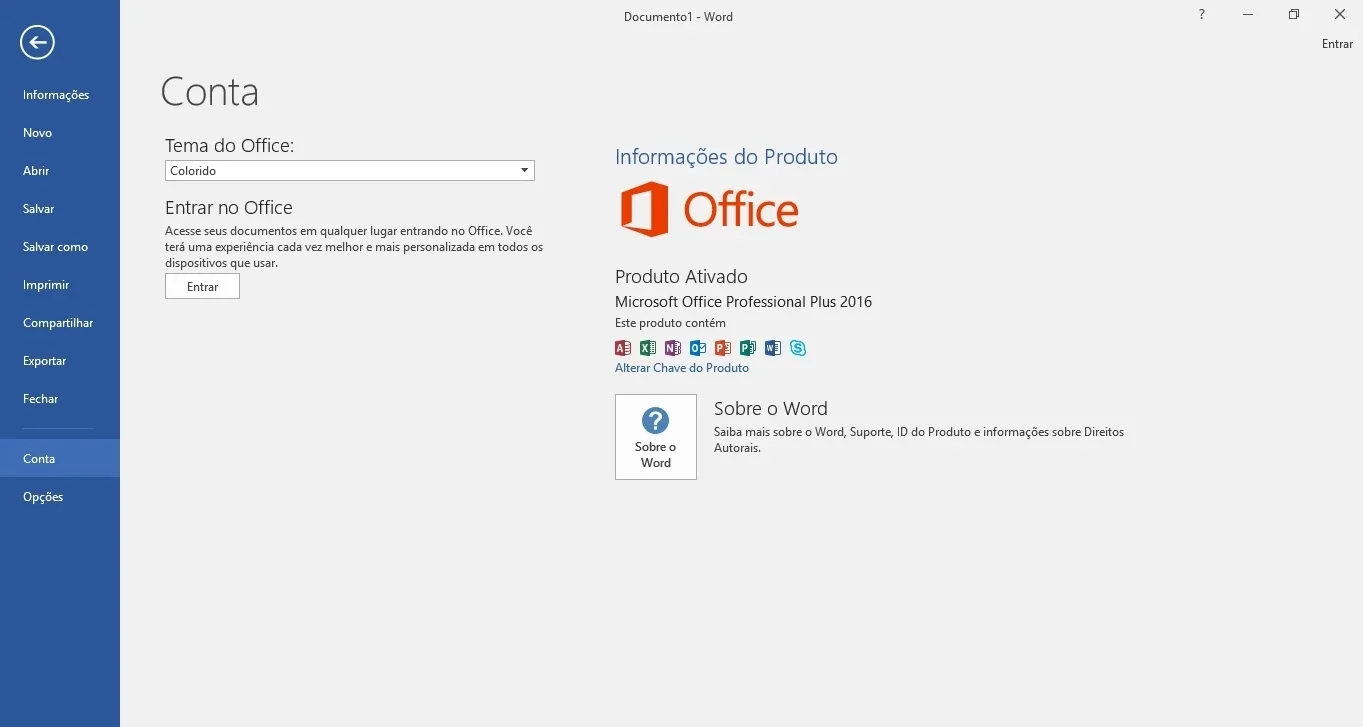Viewport: 1363px width, 727px height.
Task: Restore down the Word window
Action: [x=1294, y=14]
